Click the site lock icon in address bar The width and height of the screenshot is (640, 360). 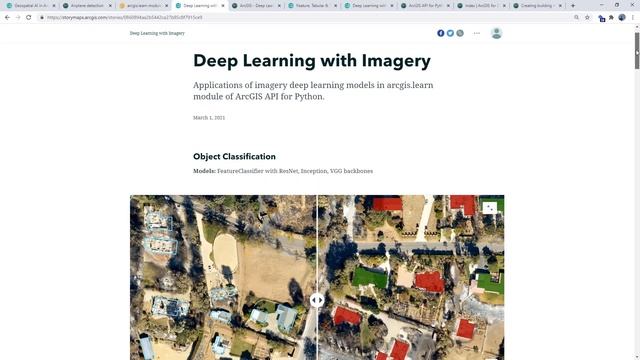(42, 18)
